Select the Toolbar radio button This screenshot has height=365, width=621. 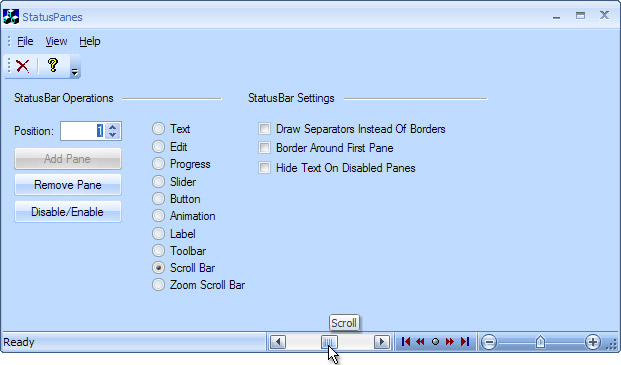pos(158,251)
